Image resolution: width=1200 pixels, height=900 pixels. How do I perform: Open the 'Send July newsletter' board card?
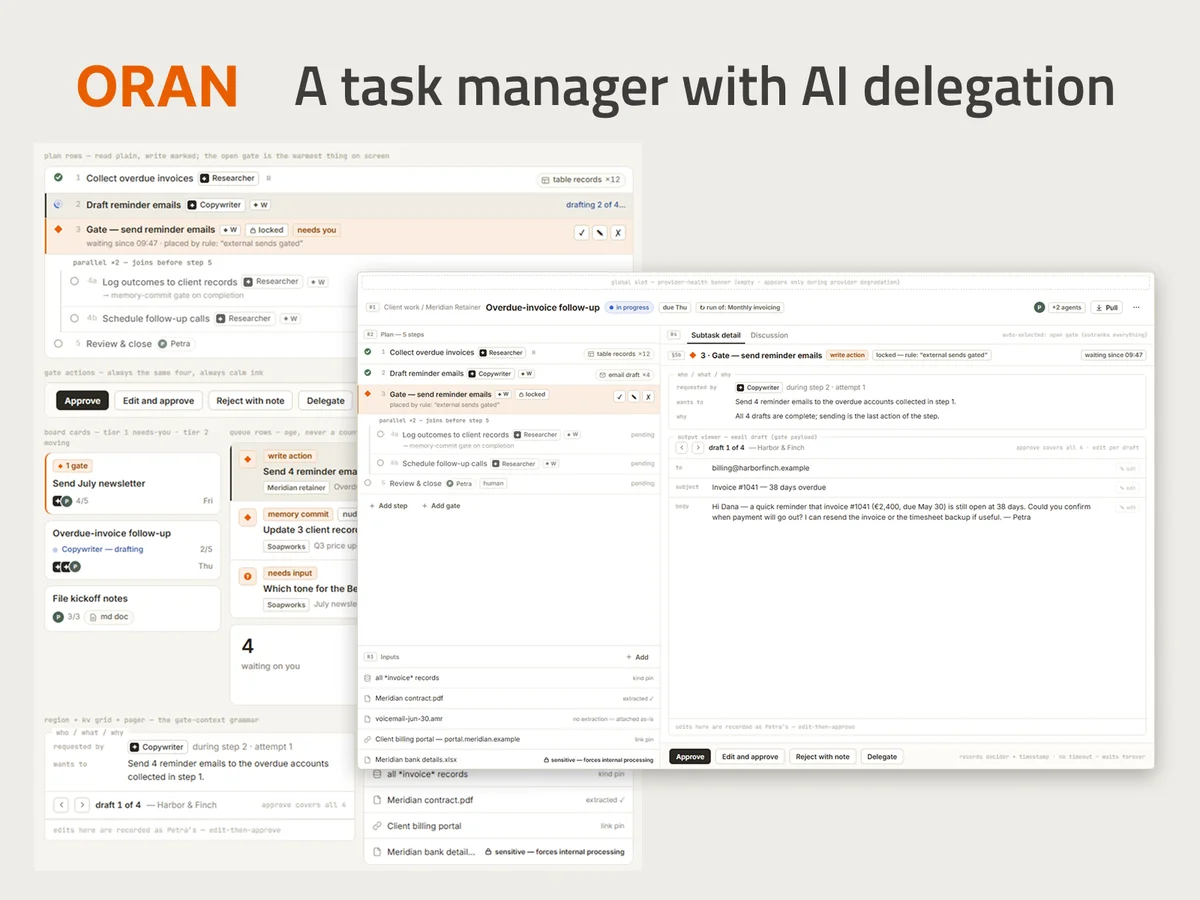click(x=132, y=483)
